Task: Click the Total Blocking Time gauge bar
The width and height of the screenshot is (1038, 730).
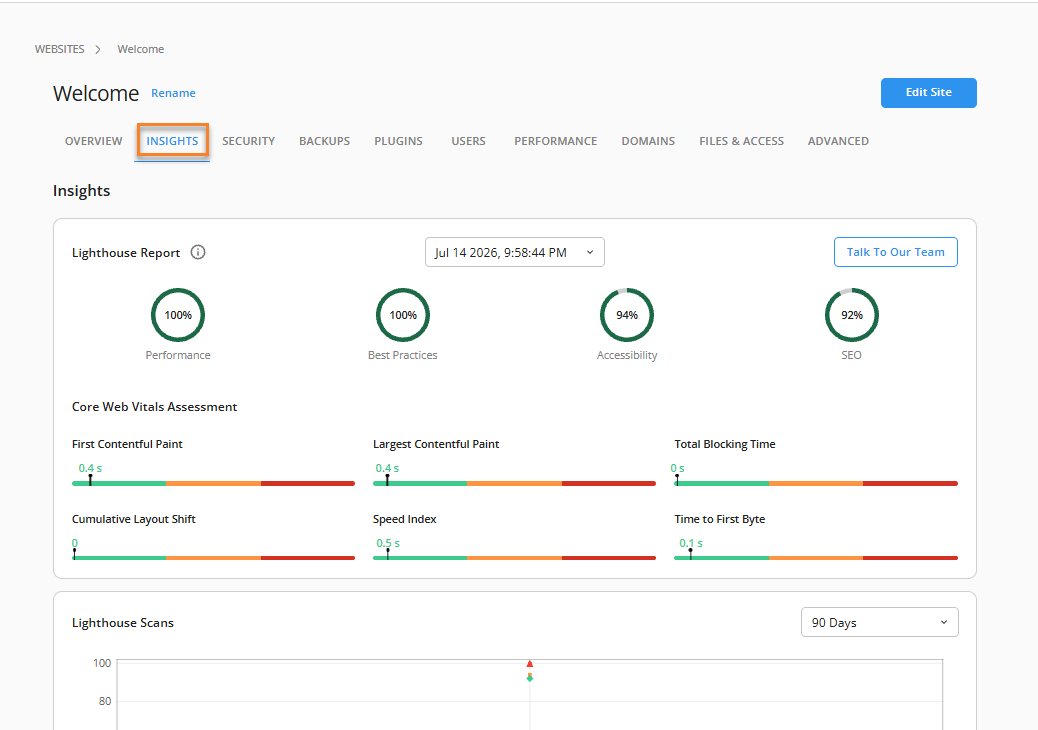Action: [816, 483]
